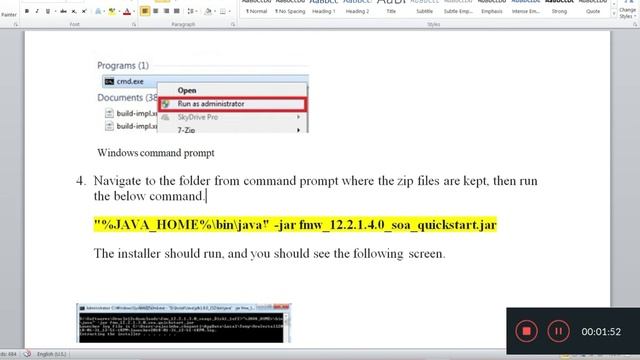Apply the No Spacing style
The height and width of the screenshot is (360, 640).
(290, 7)
